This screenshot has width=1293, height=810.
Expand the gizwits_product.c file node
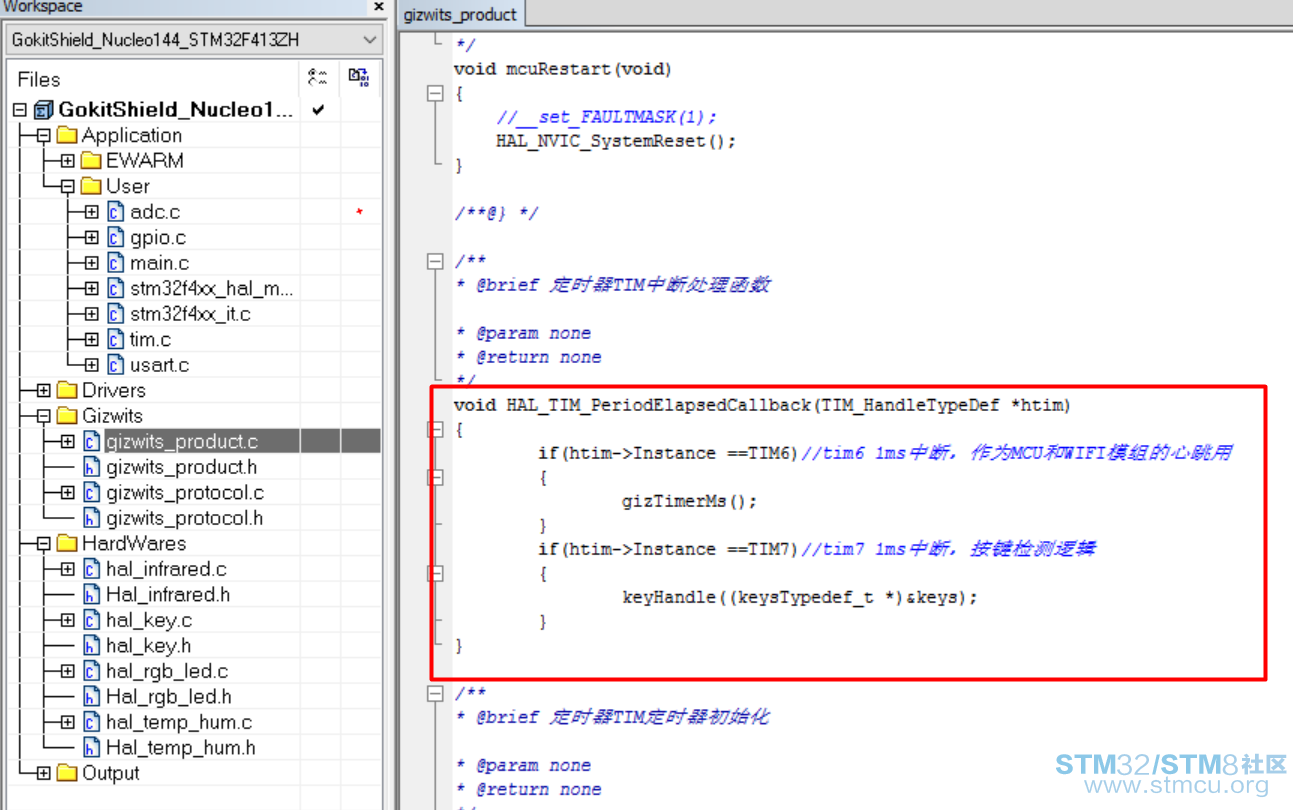point(67,441)
